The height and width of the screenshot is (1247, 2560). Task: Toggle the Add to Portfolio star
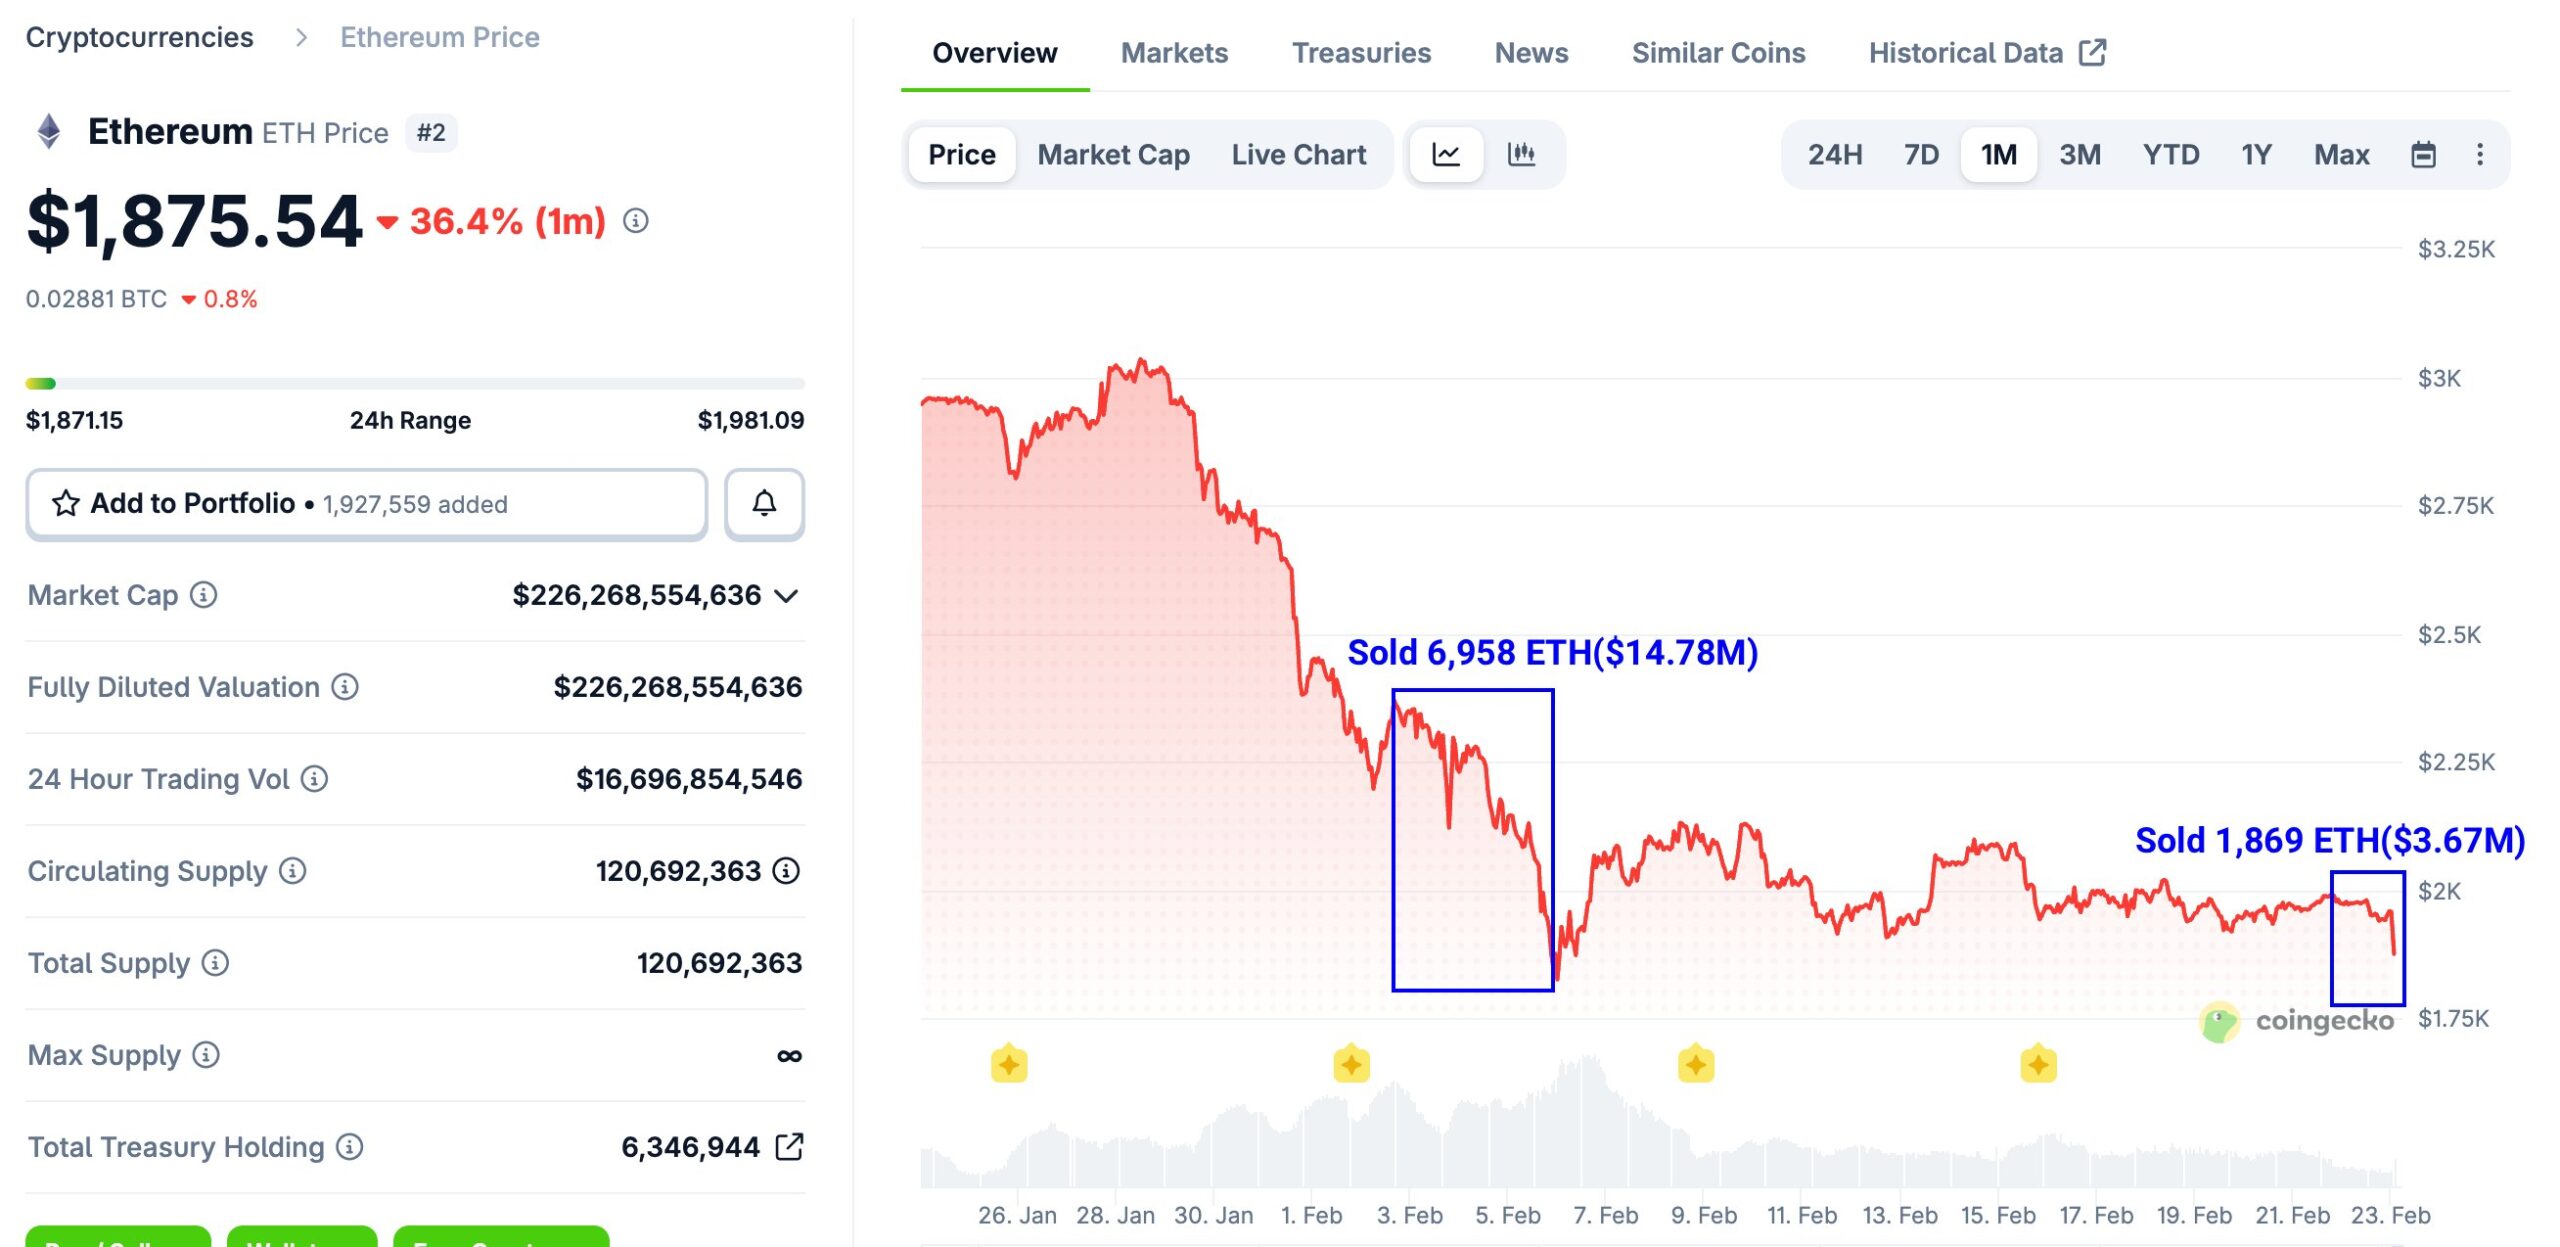pyautogui.click(x=66, y=504)
